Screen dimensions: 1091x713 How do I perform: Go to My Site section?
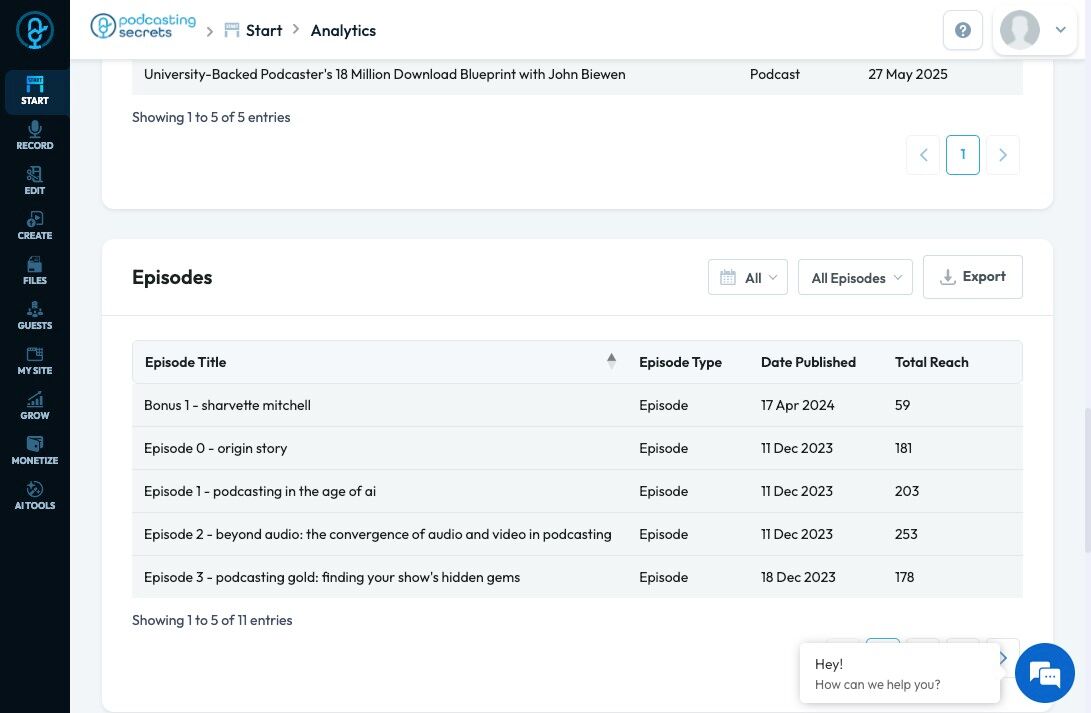coord(35,361)
